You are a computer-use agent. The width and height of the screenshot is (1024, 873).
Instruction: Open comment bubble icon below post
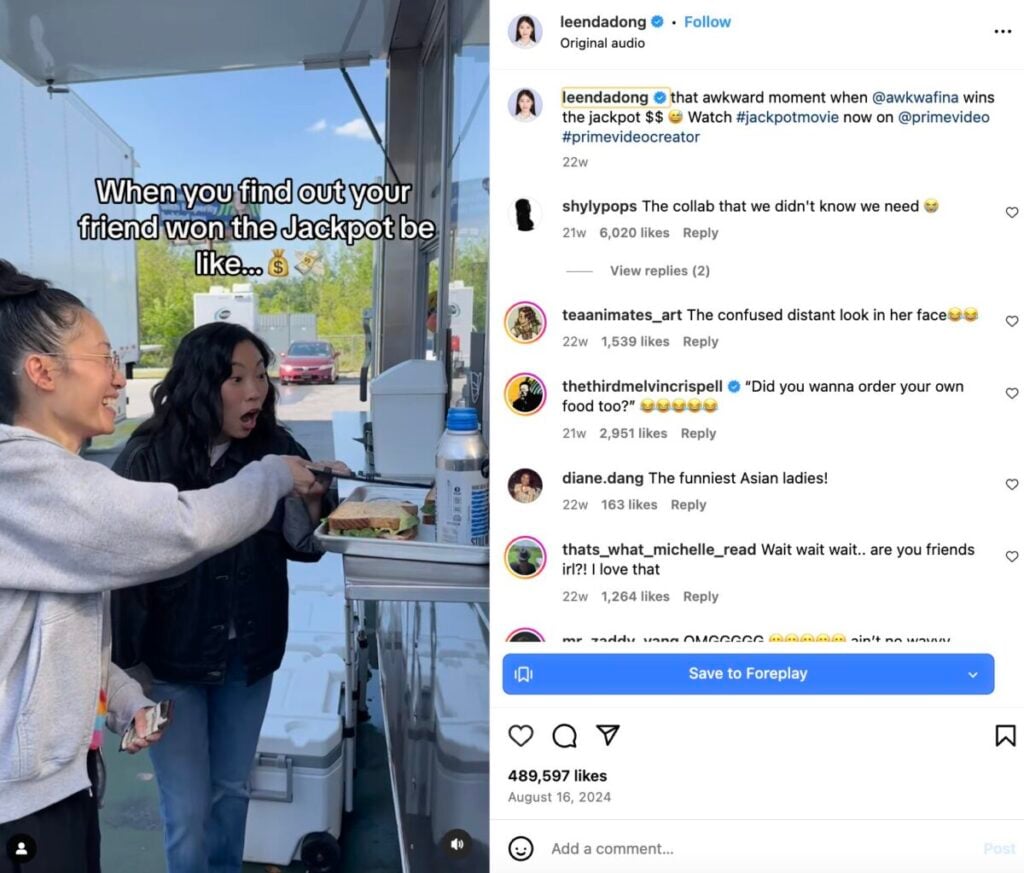tap(564, 735)
